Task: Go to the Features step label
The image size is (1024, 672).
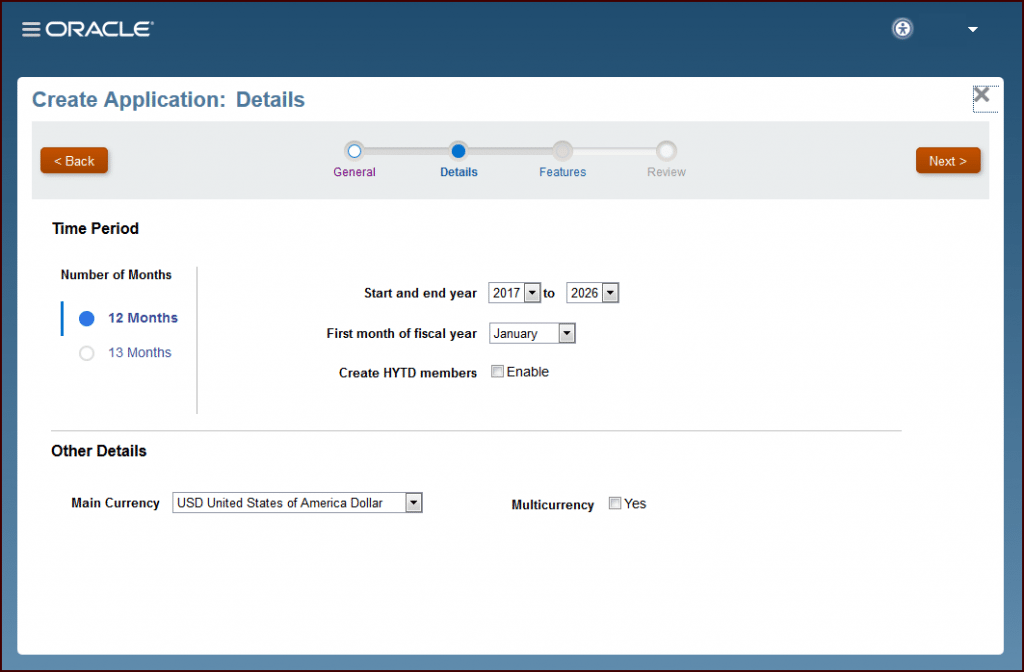Action: pos(562,172)
